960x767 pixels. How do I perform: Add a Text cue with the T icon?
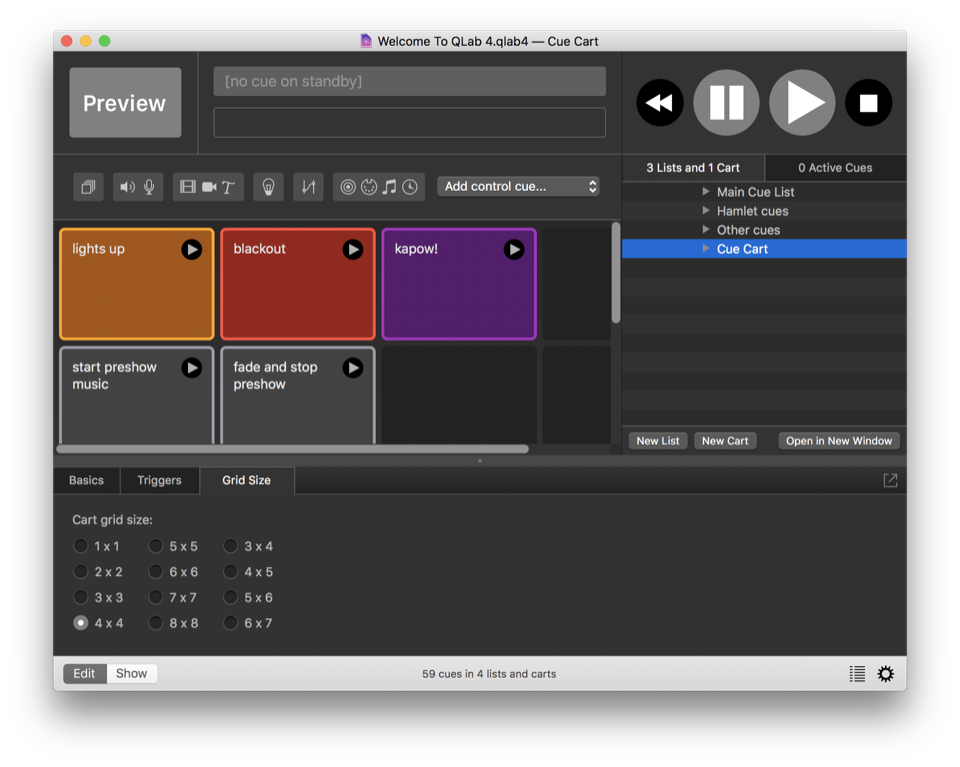(228, 187)
